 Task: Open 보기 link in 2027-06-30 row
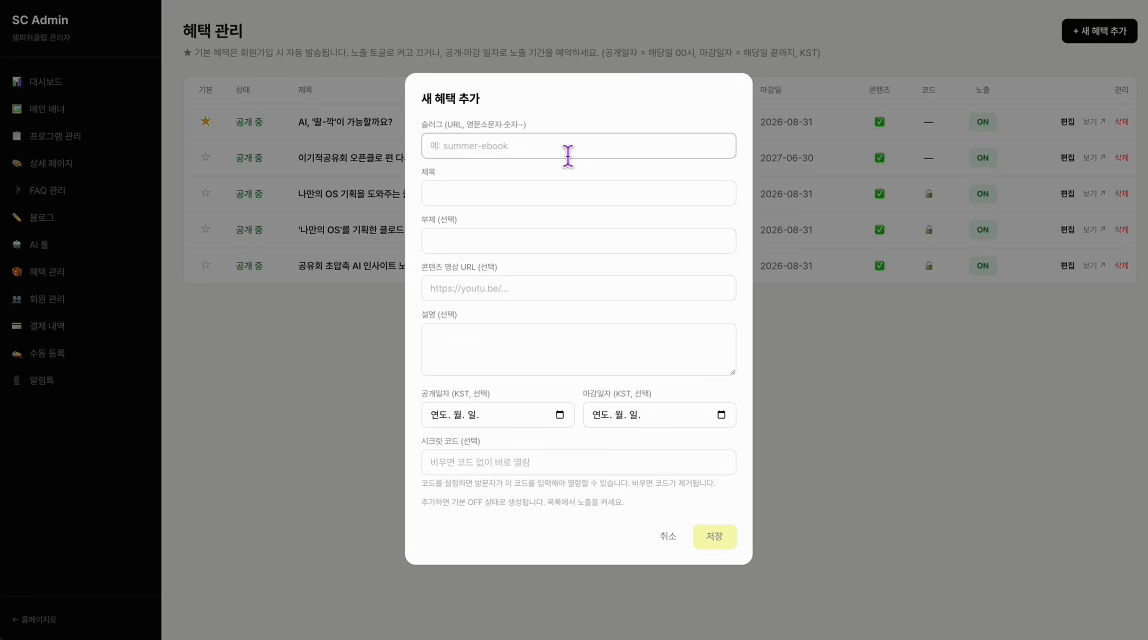pos(1094,158)
